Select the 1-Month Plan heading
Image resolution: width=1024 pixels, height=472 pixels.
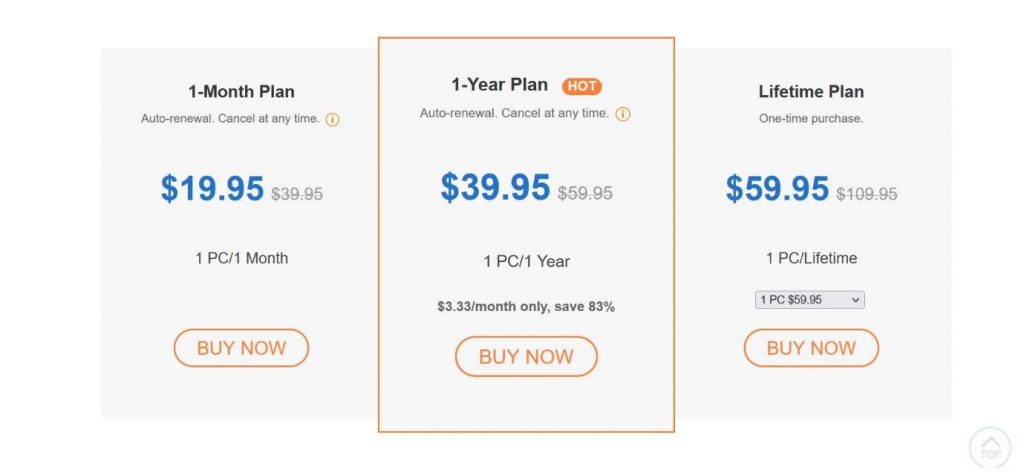click(x=241, y=91)
